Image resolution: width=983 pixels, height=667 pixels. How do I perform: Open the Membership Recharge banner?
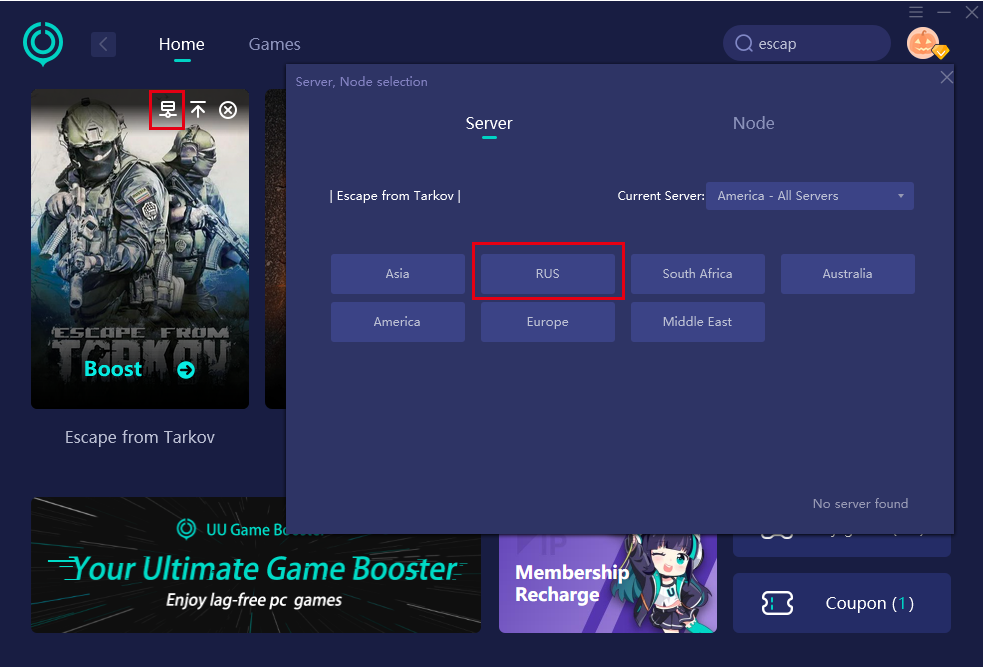click(607, 583)
